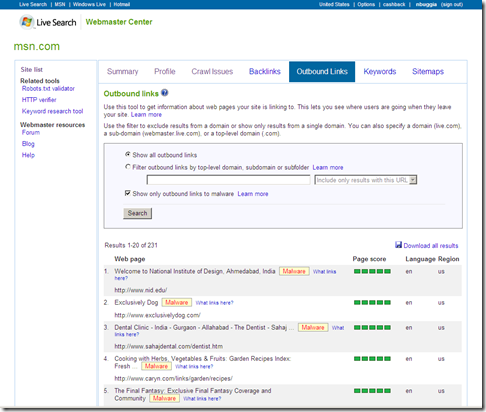Viewport: 486px width, 412px height.
Task: Click Malware badge for Cooking with Herbs
Action: pos(156,366)
